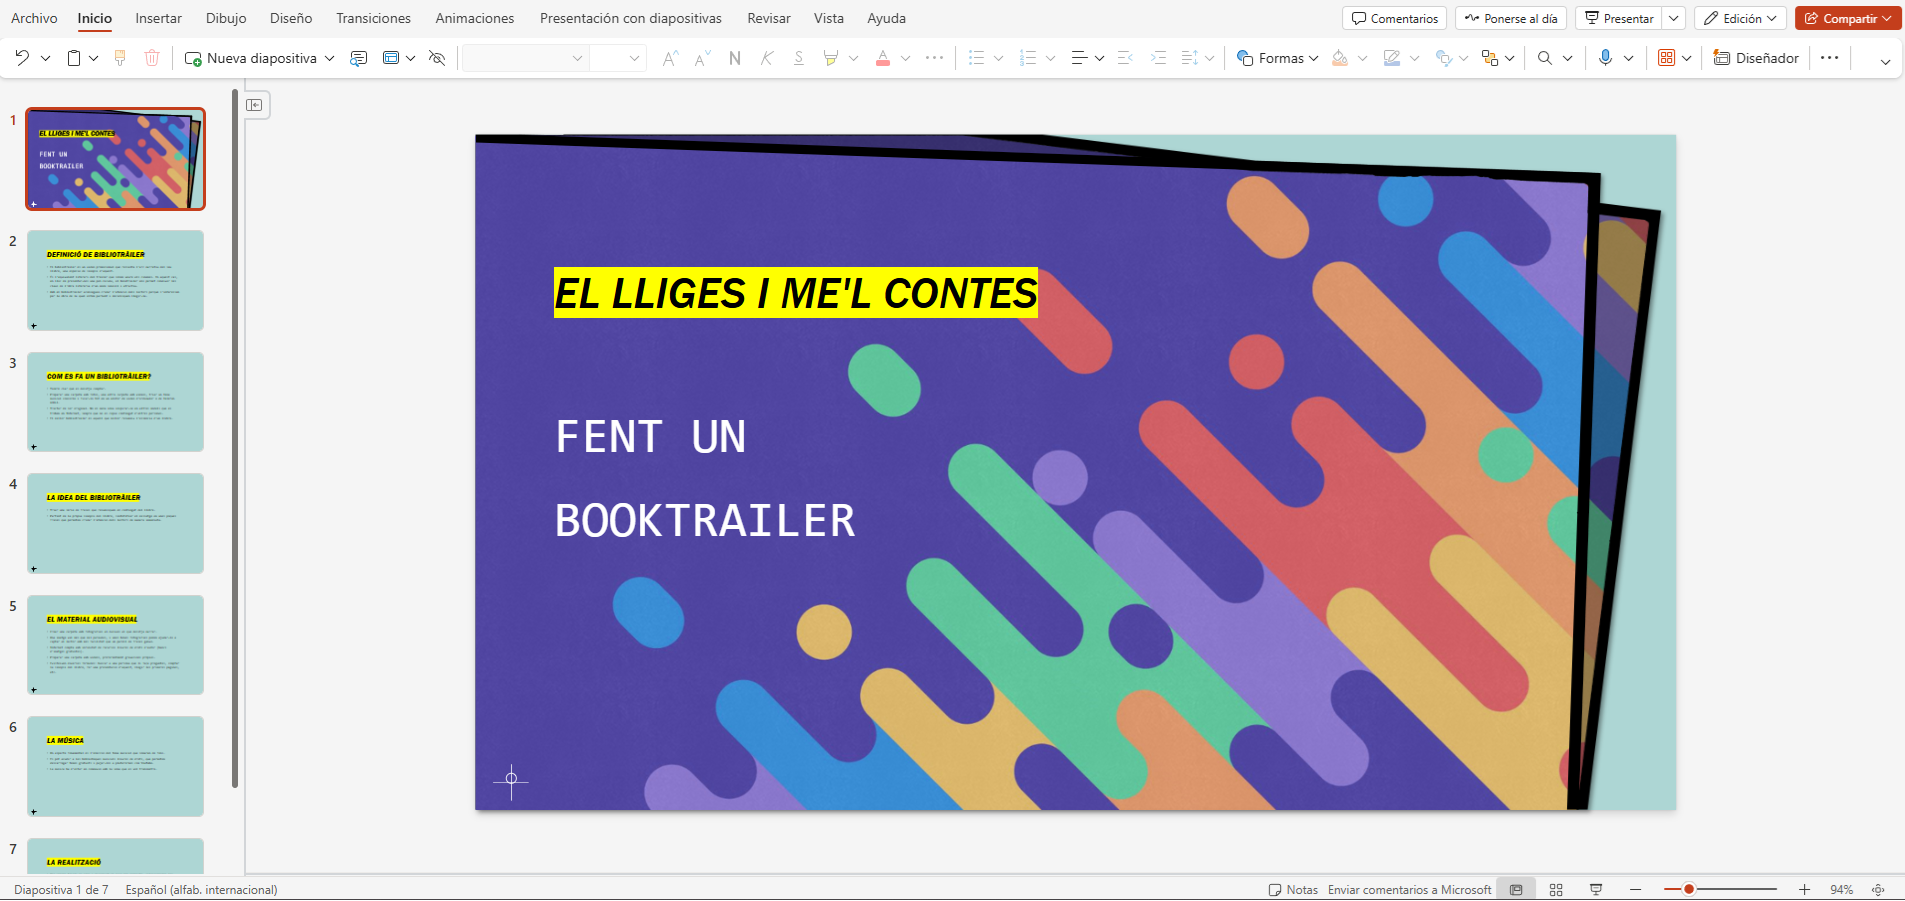Open the font size combo box

click(617, 58)
